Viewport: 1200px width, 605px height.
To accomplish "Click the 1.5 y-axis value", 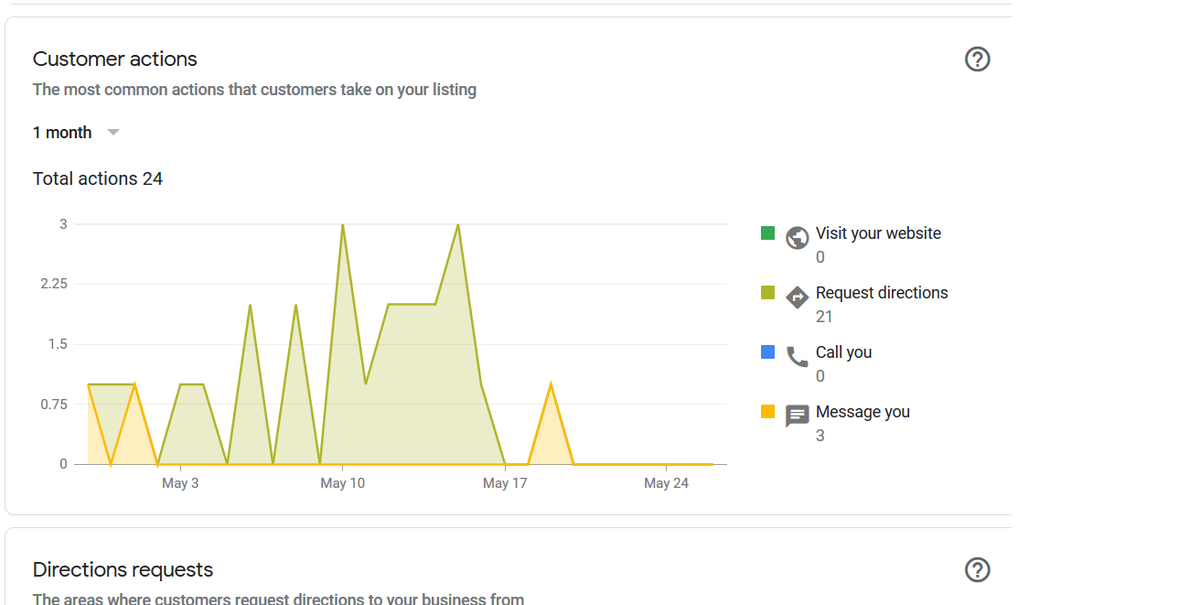I will coord(58,344).
